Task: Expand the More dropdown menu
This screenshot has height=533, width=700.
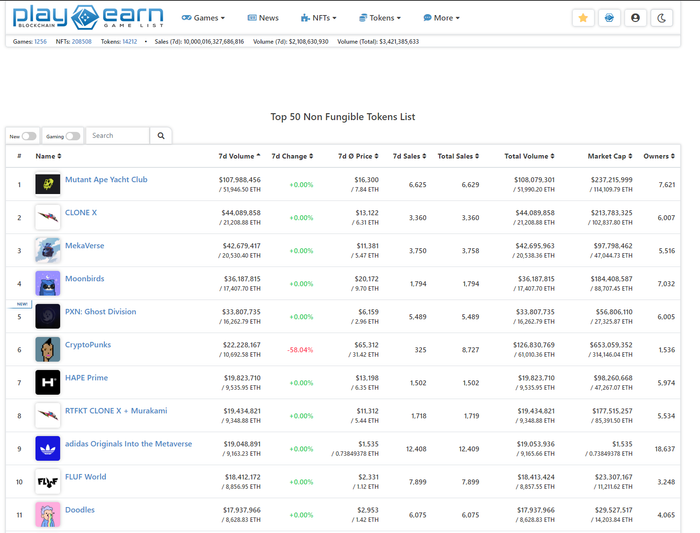Action: 441,18
